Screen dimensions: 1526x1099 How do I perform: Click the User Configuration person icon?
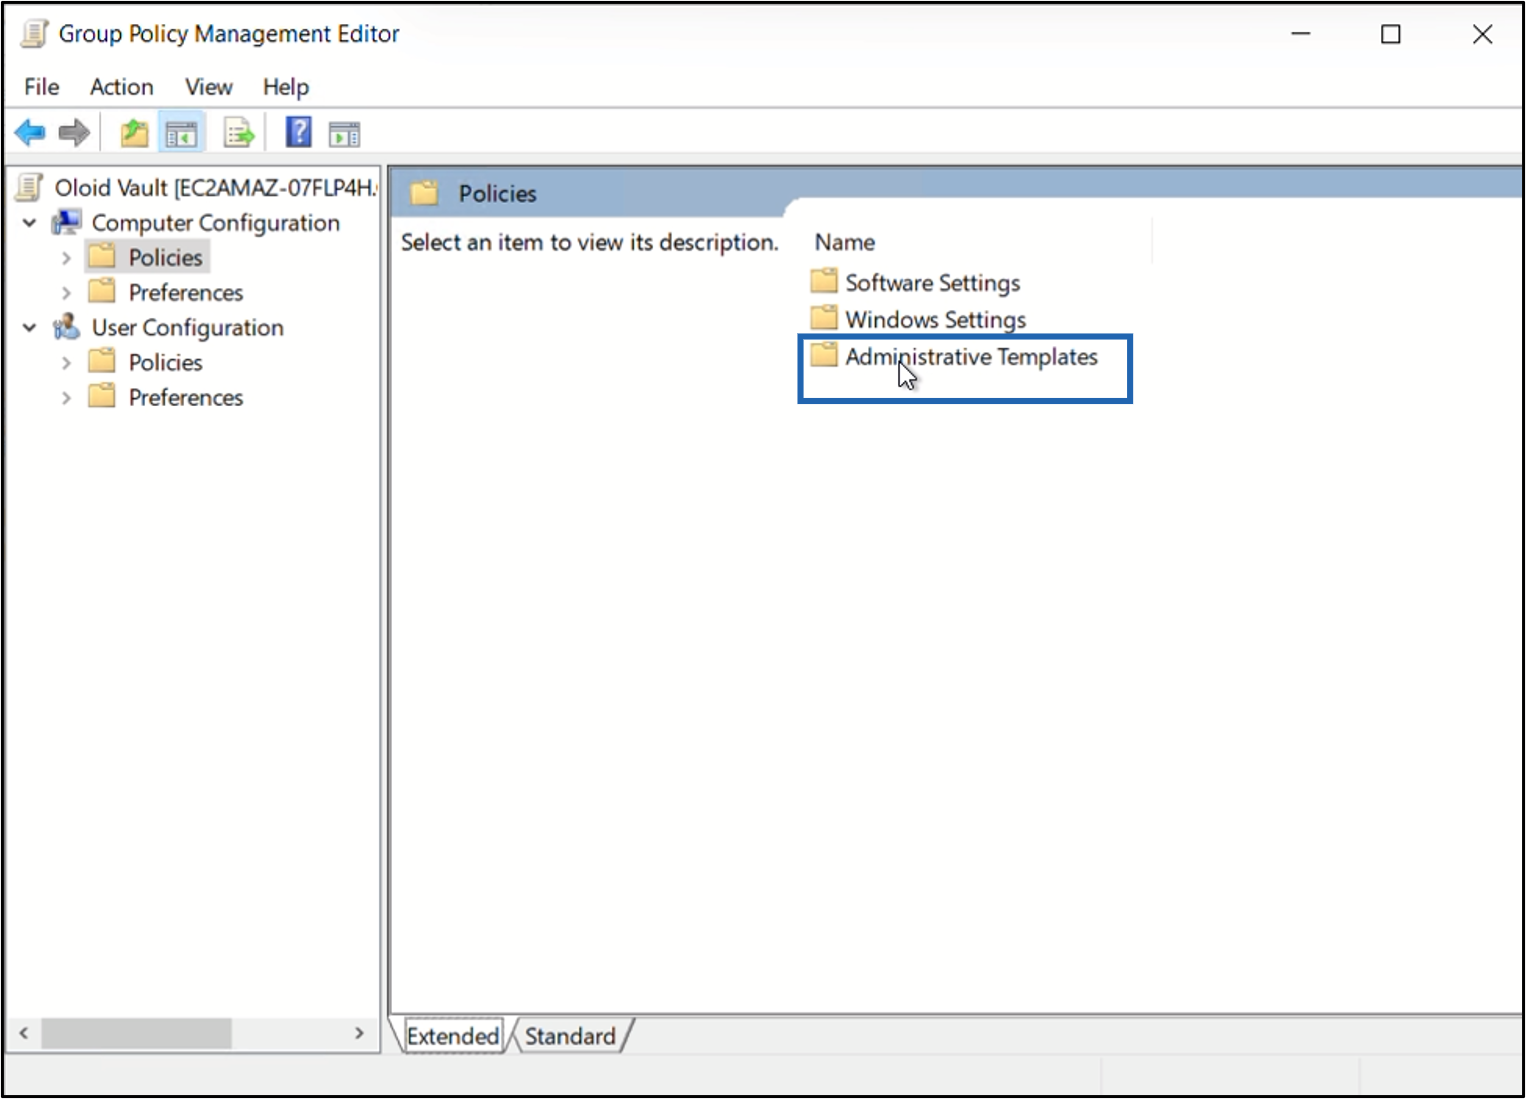coord(67,327)
